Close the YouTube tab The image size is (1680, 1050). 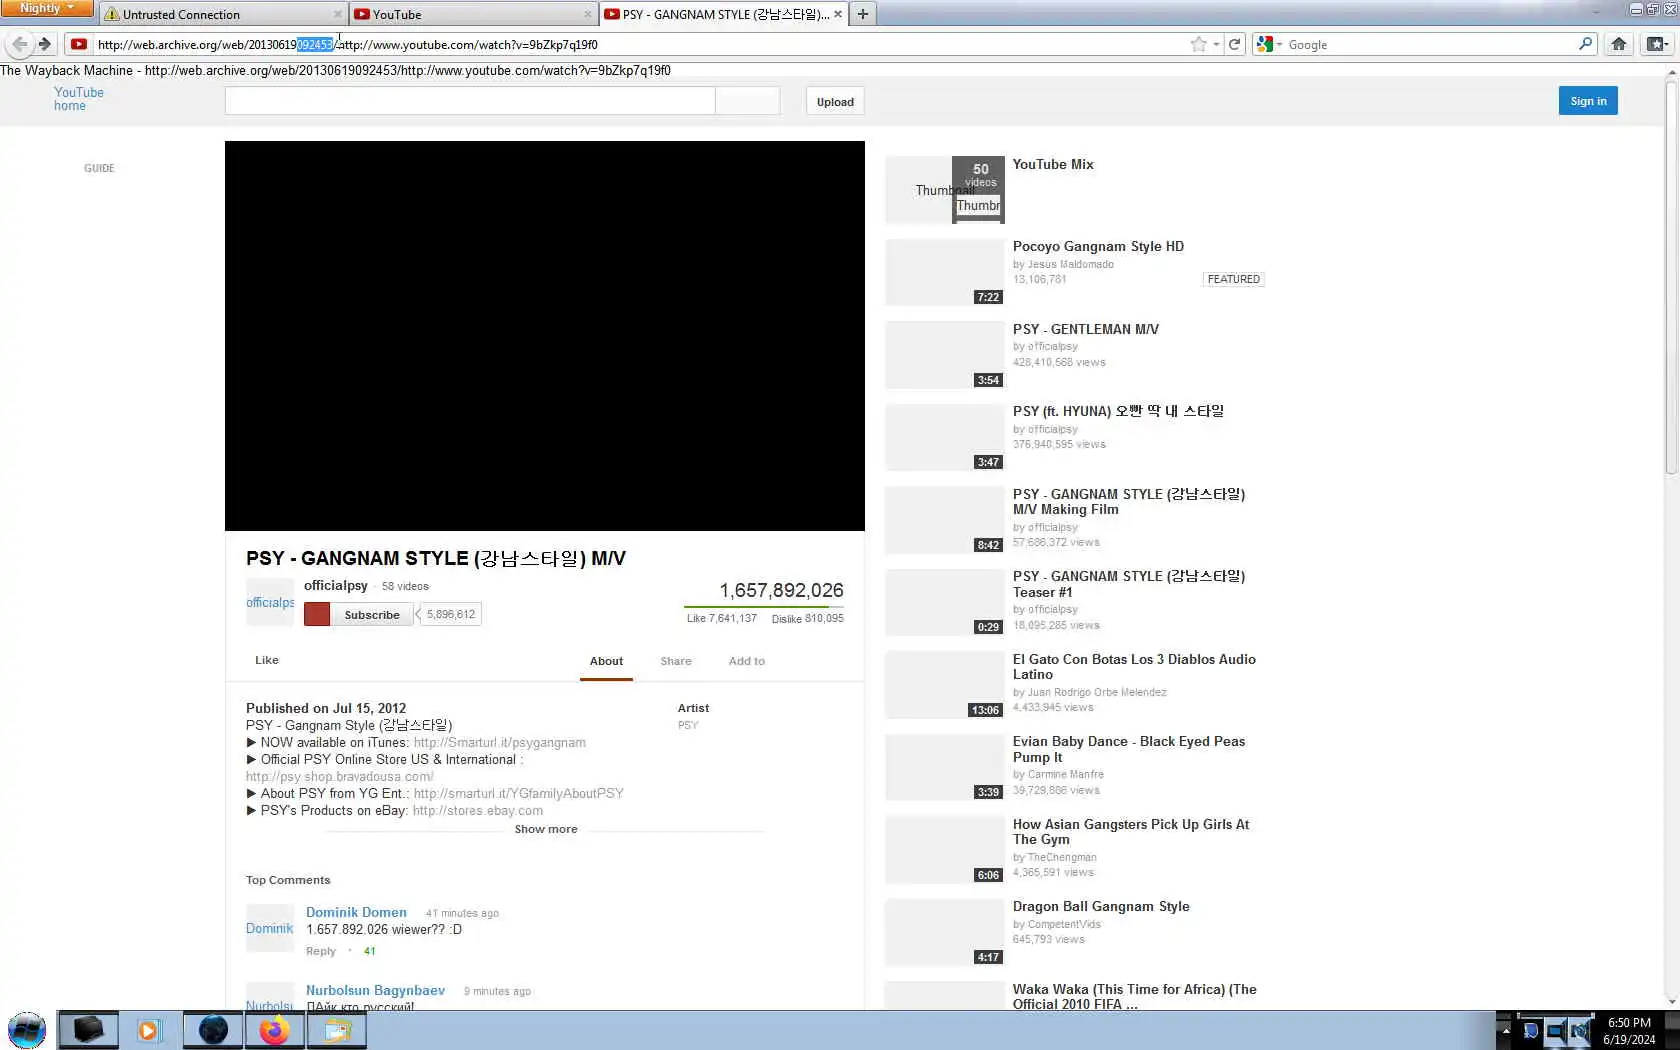tap(588, 14)
